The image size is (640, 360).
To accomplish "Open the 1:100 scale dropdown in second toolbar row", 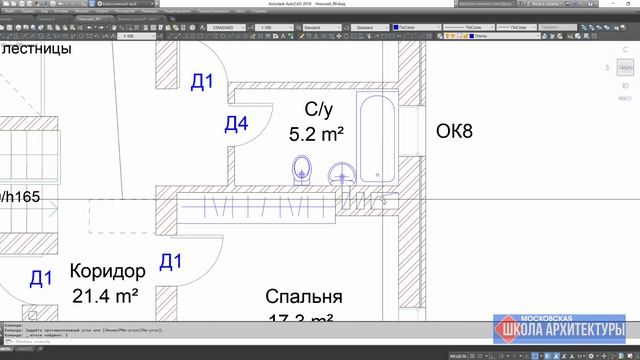I will coord(136,36).
